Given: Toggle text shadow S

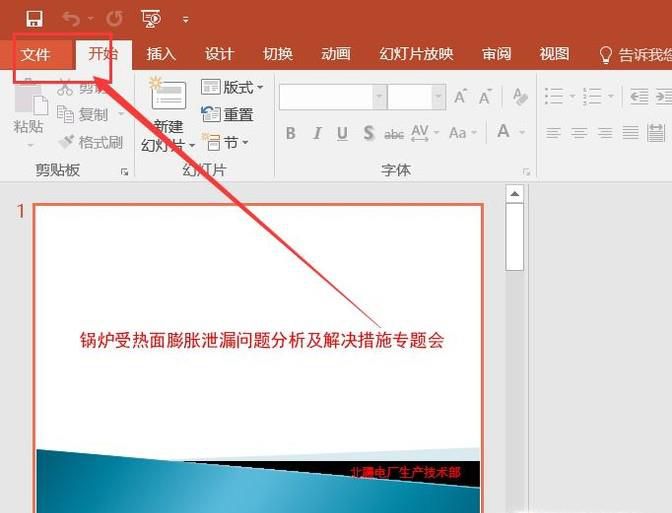Looking at the screenshot, I should coord(368,133).
